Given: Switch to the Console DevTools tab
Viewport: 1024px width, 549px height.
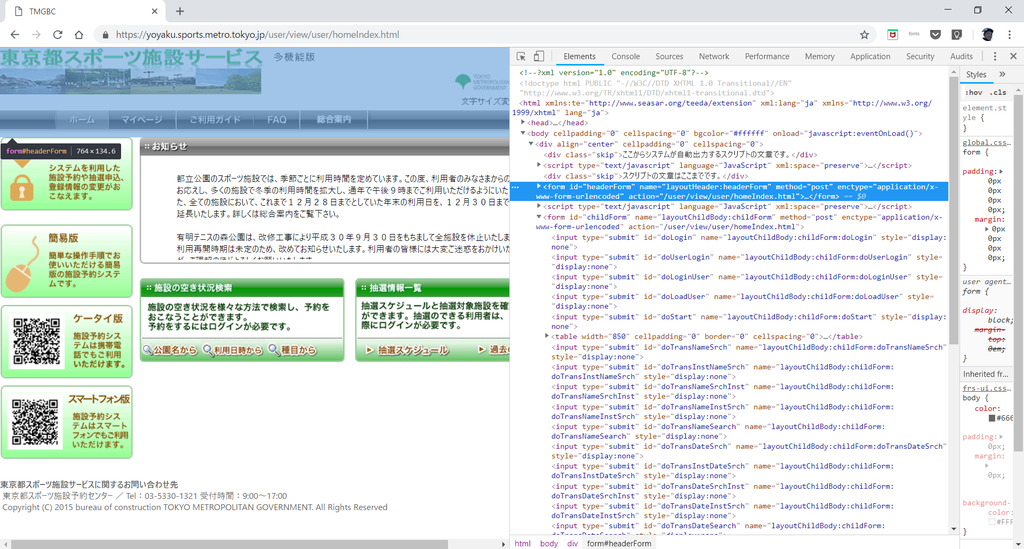Looking at the screenshot, I should point(626,56).
